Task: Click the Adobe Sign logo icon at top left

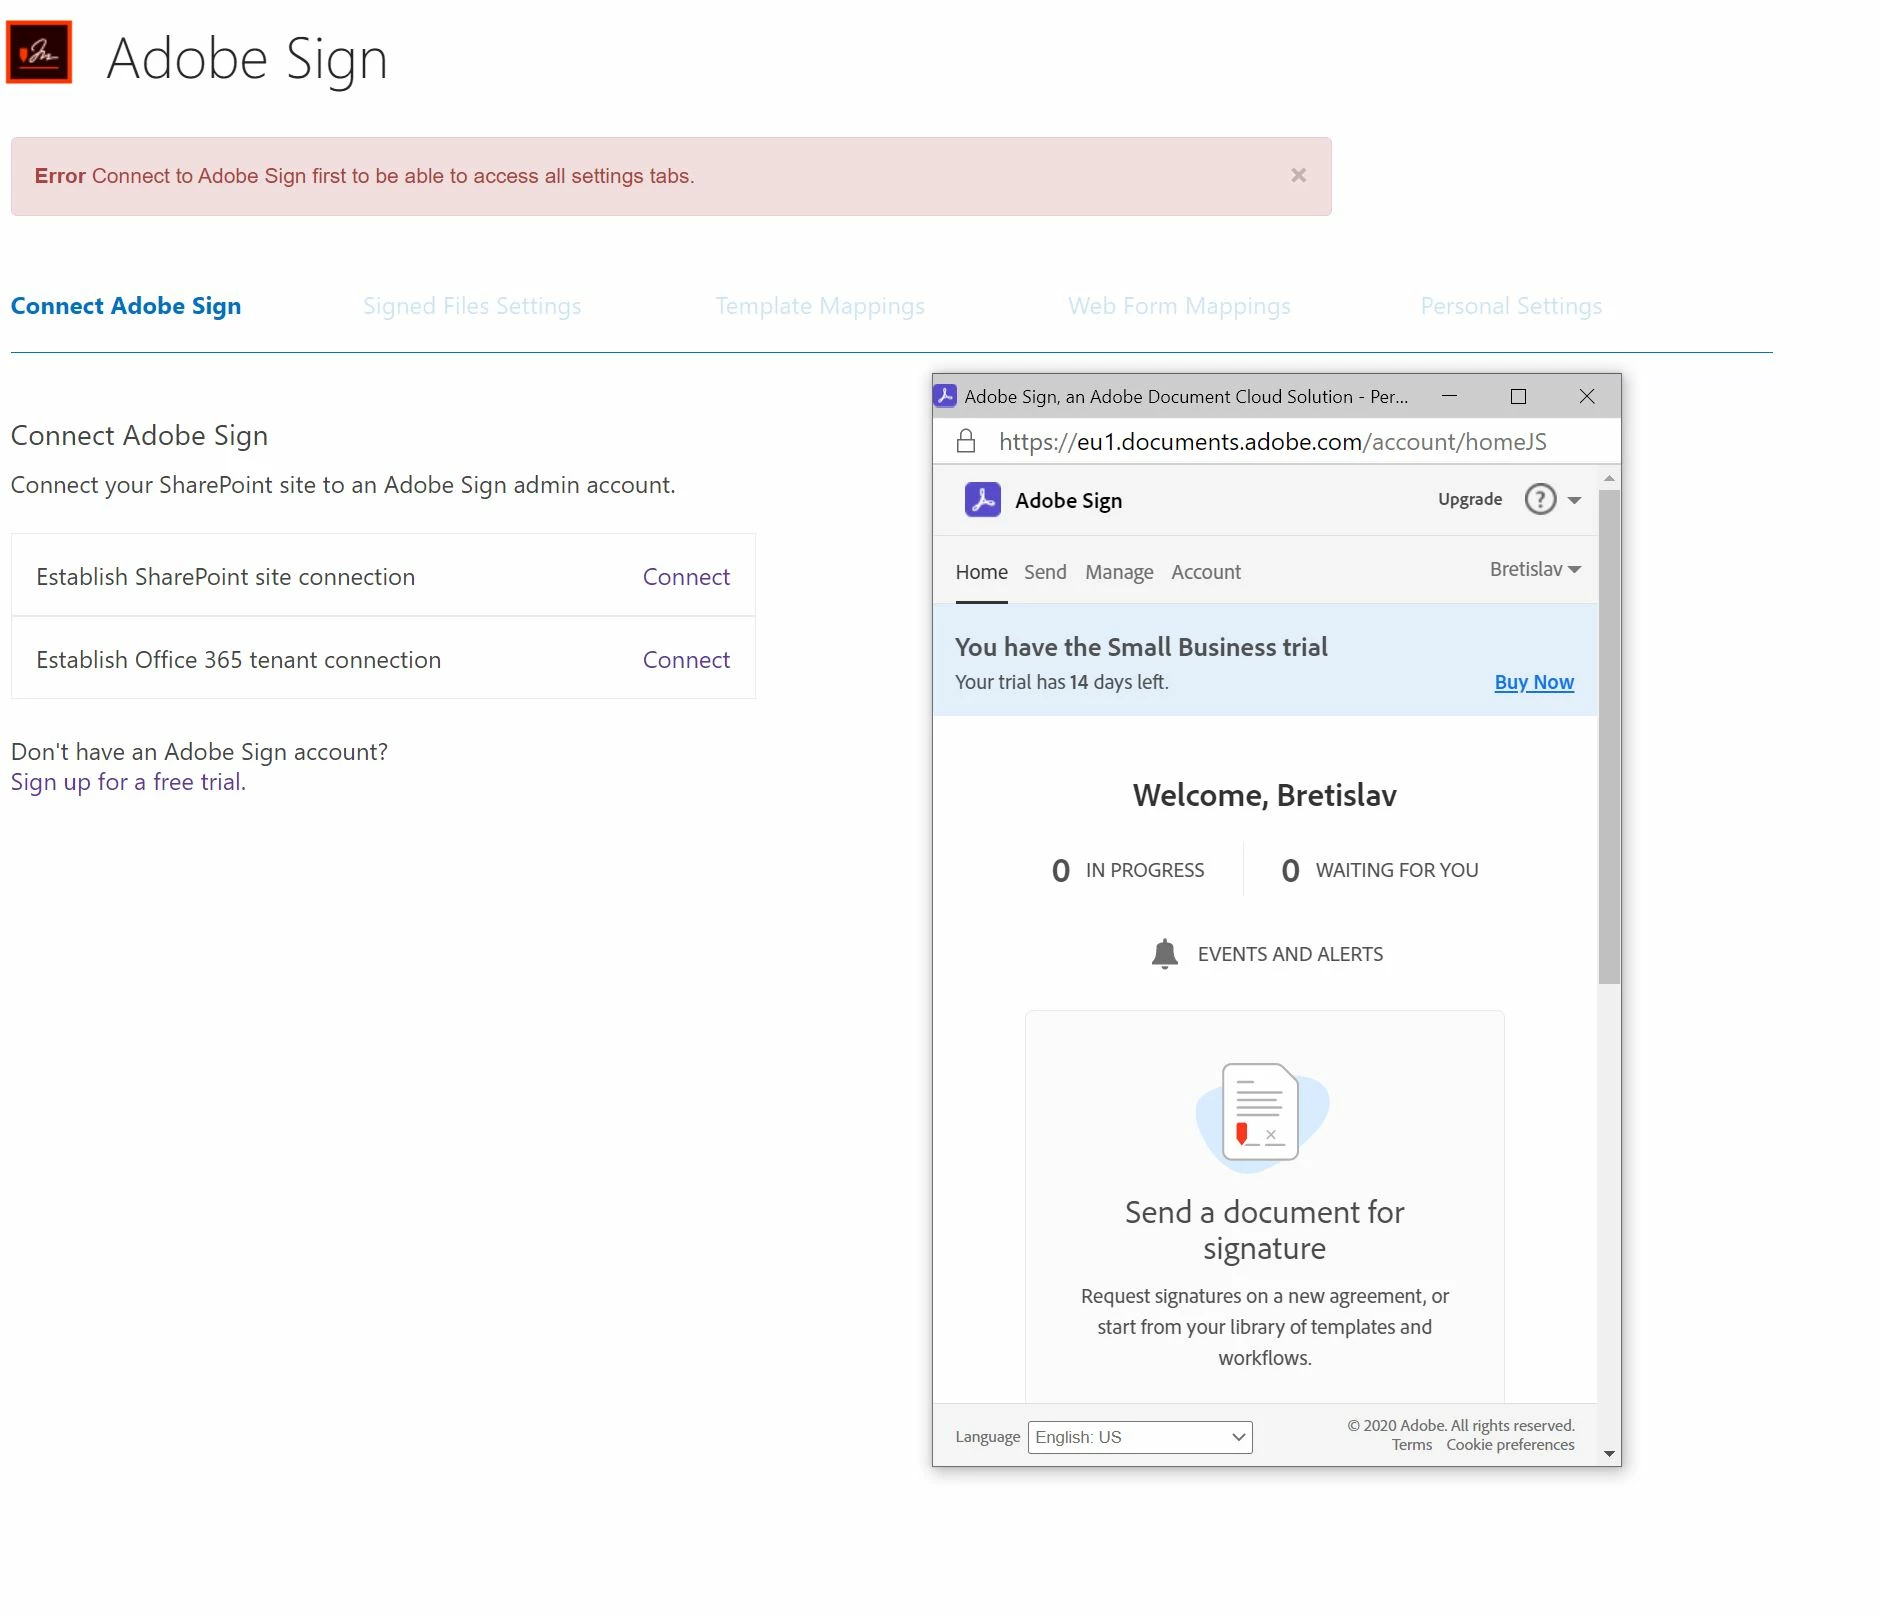Action: [39, 52]
